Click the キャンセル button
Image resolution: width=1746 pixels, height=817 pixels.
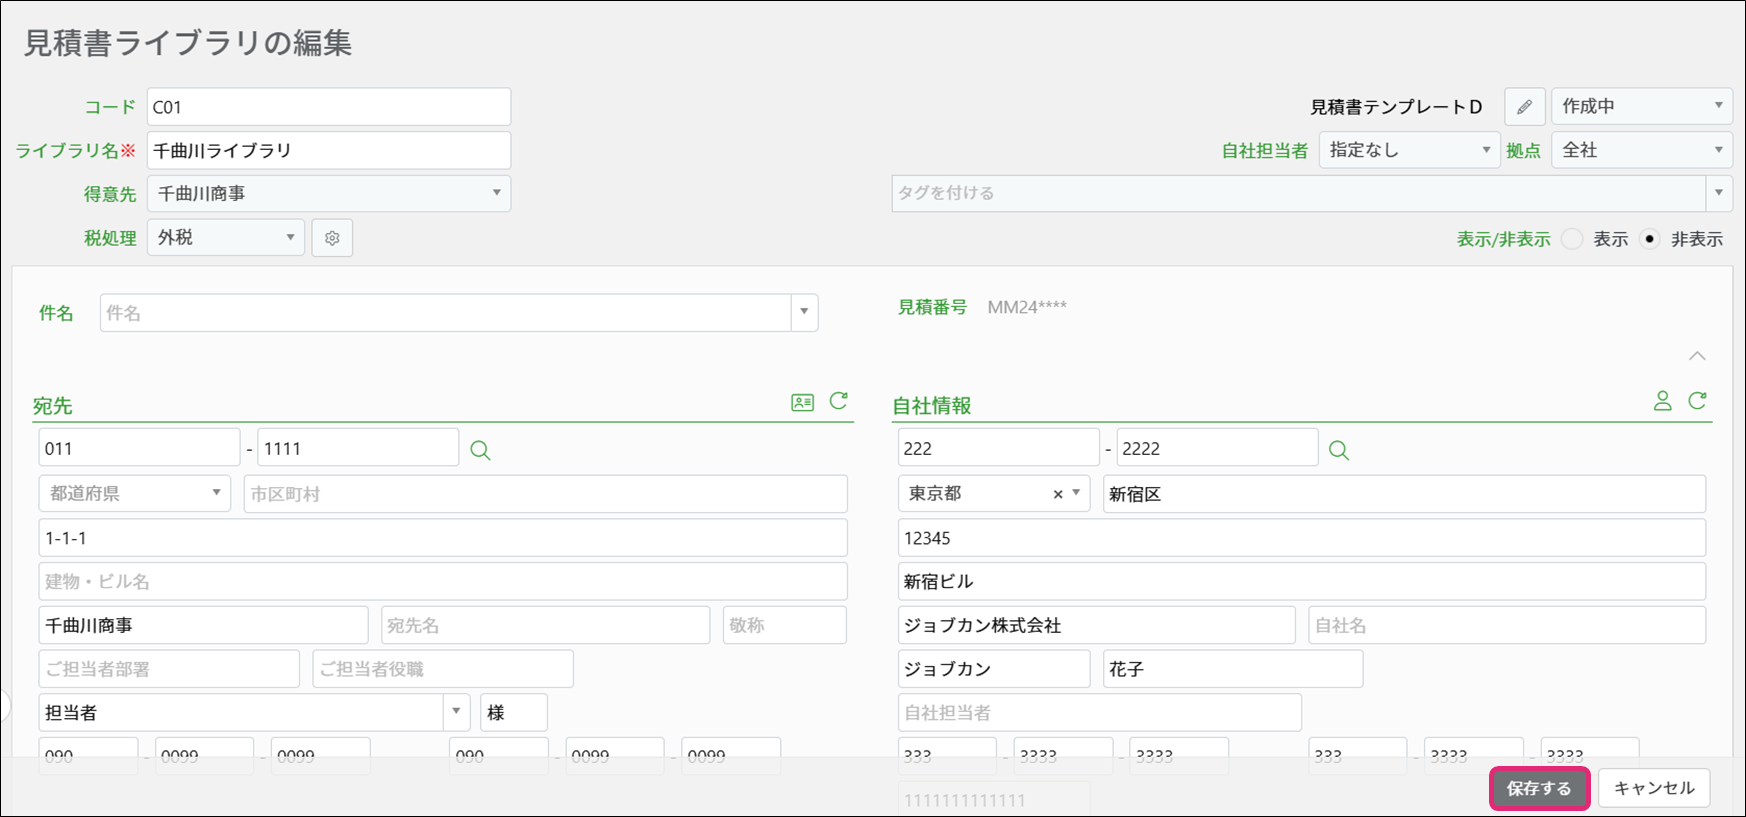coord(1654,788)
